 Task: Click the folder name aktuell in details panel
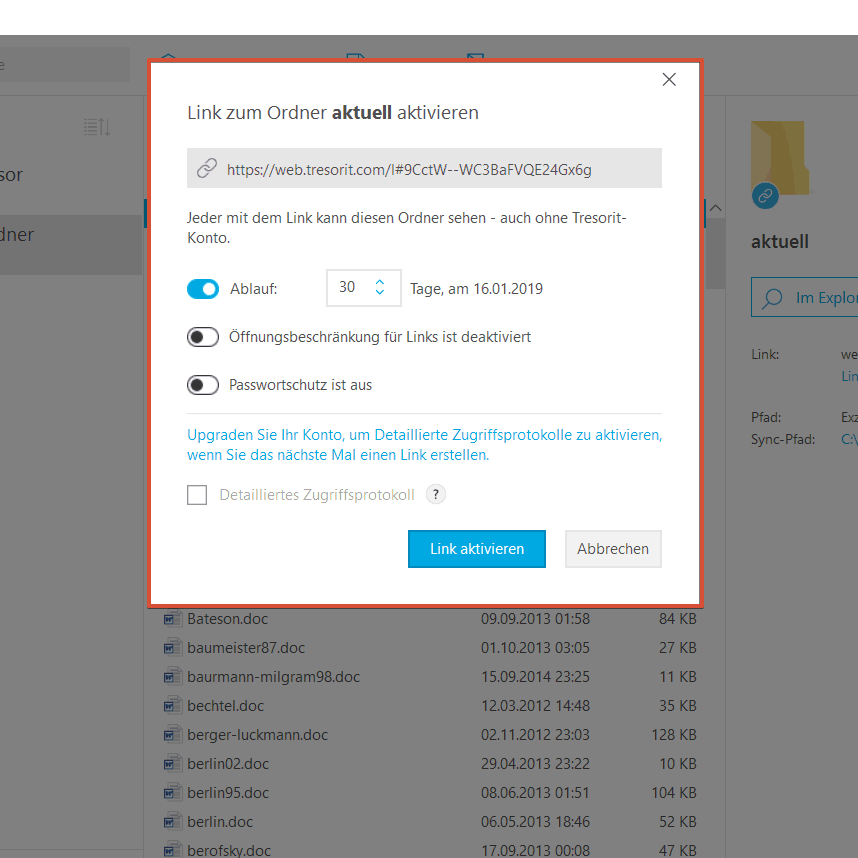click(780, 242)
